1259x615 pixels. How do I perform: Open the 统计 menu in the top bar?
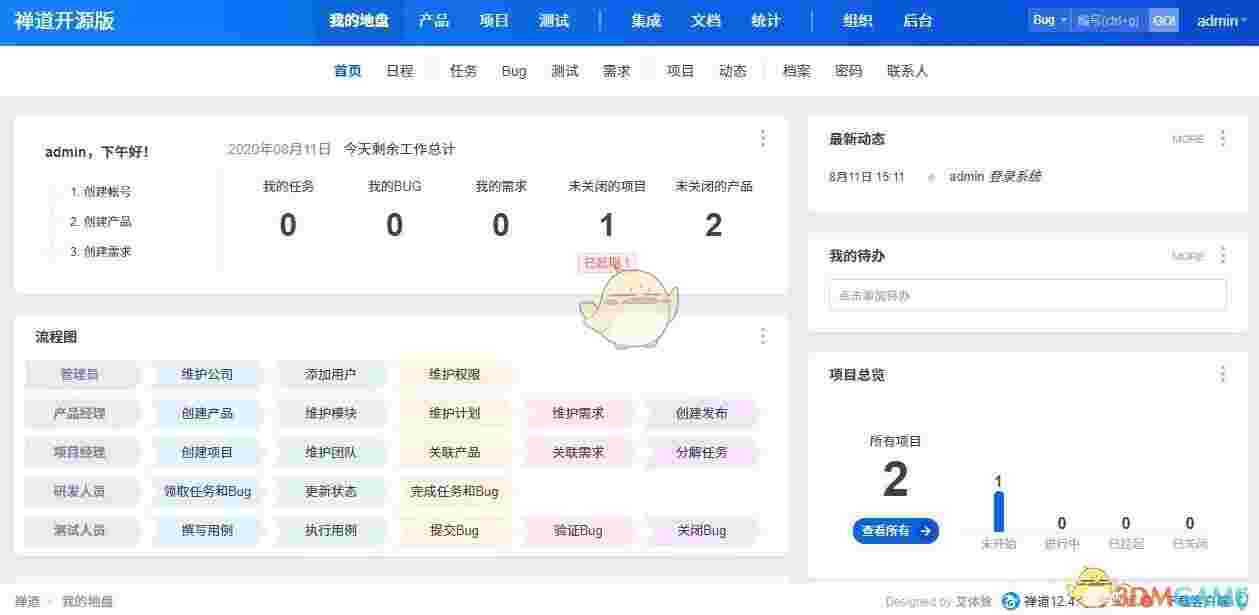click(766, 19)
